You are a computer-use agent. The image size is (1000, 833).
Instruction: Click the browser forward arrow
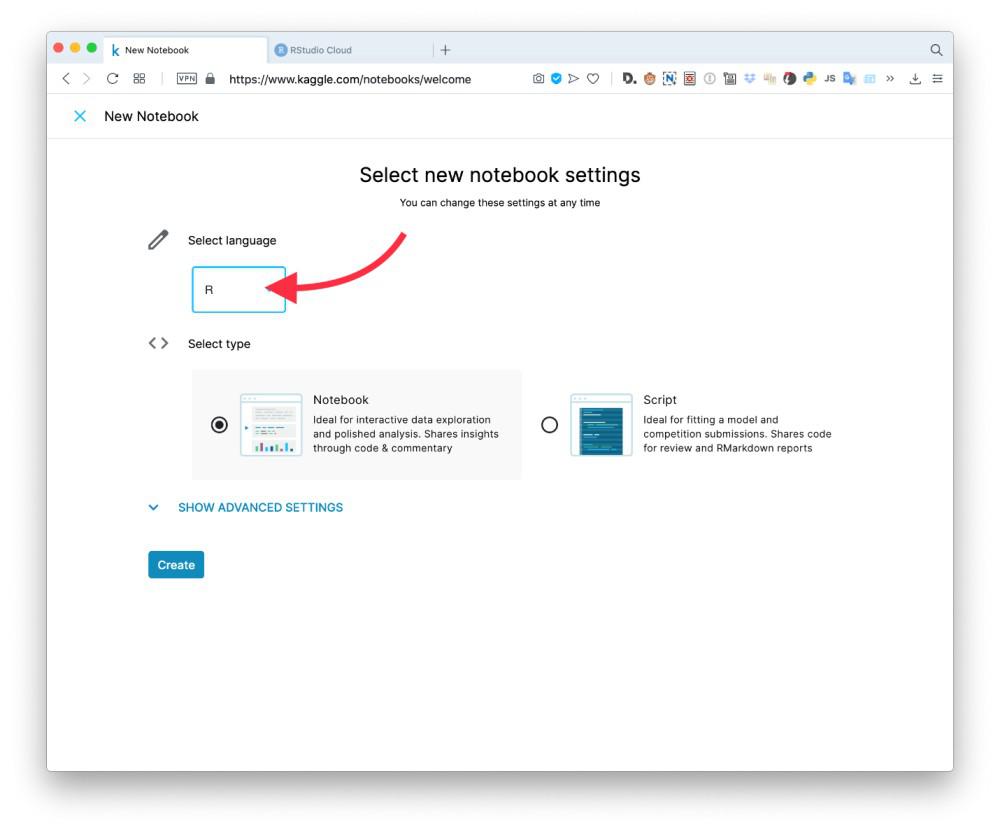86,78
